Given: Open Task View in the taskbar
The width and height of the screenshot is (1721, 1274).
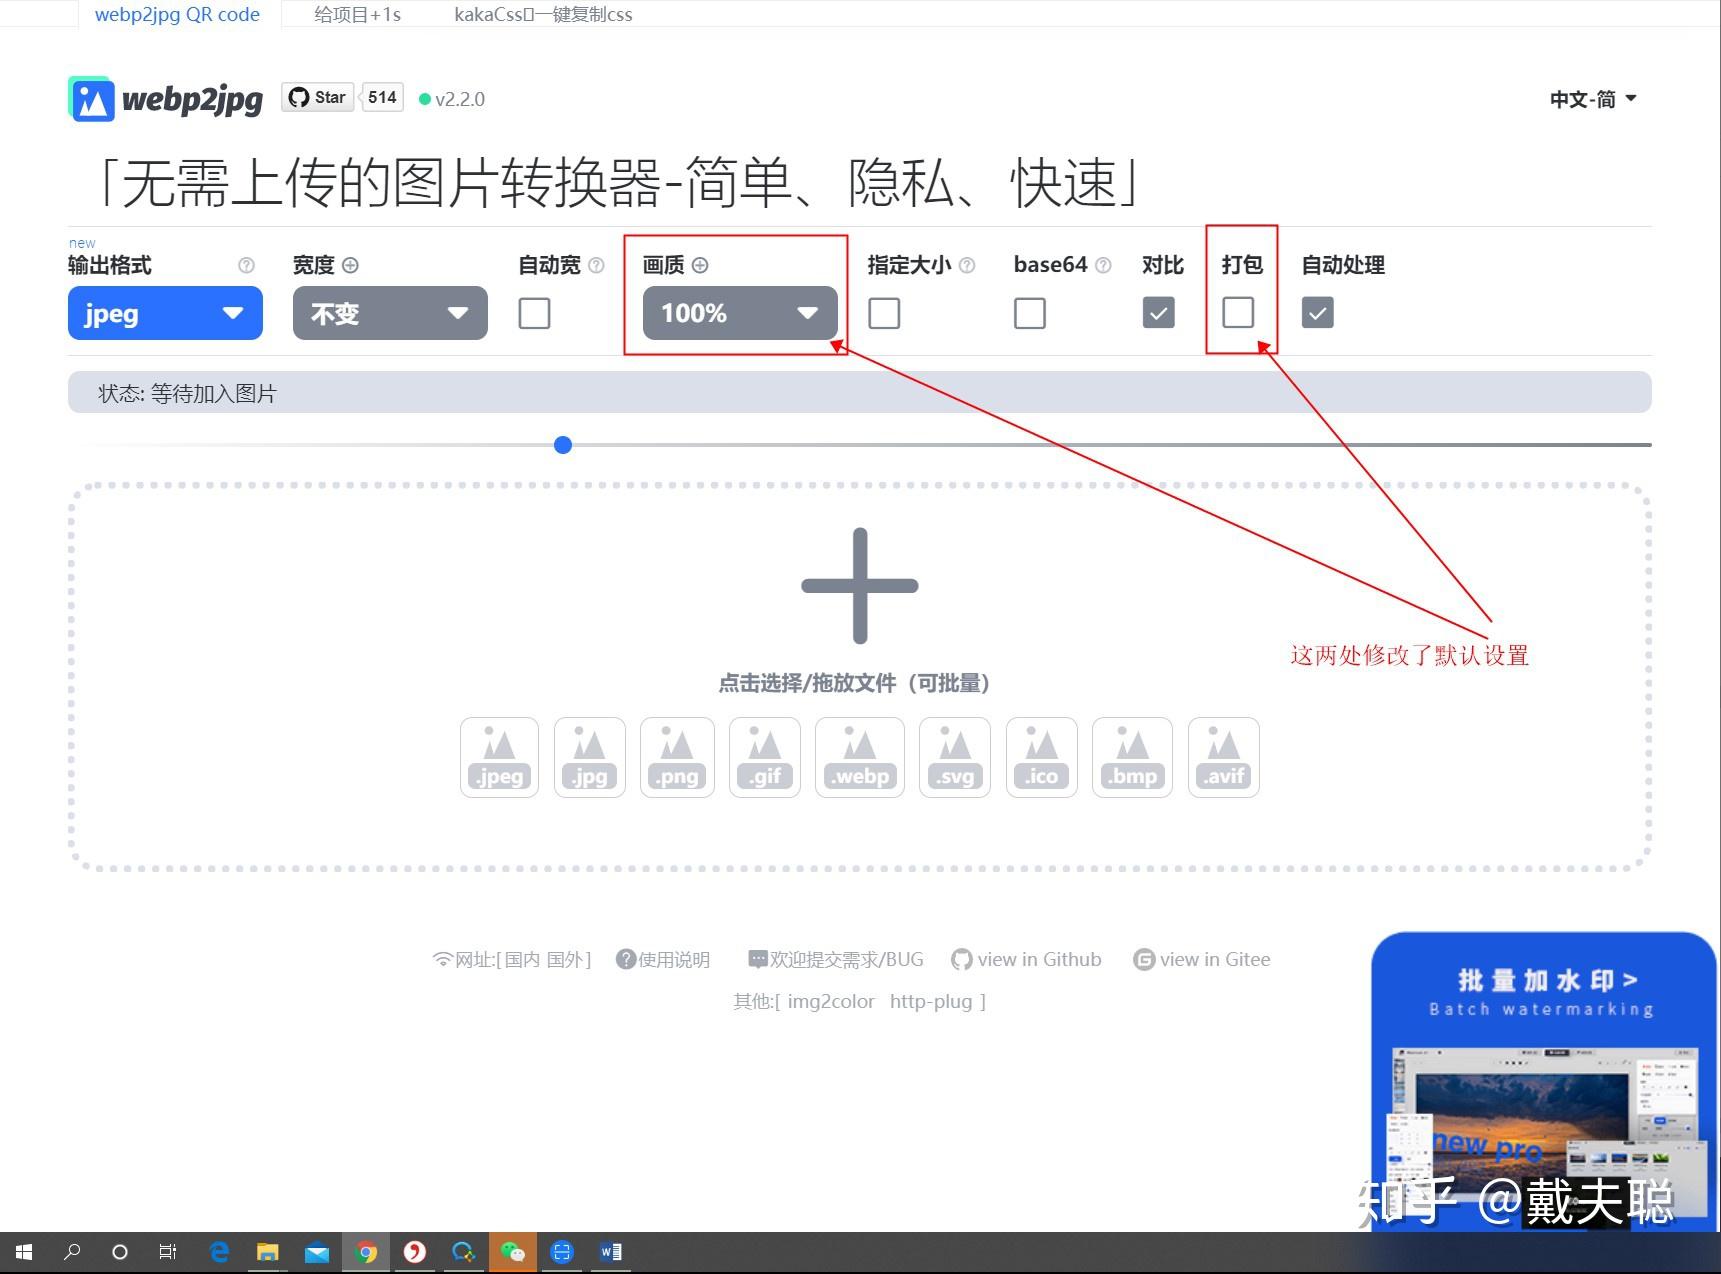Looking at the screenshot, I should pyautogui.click(x=168, y=1252).
